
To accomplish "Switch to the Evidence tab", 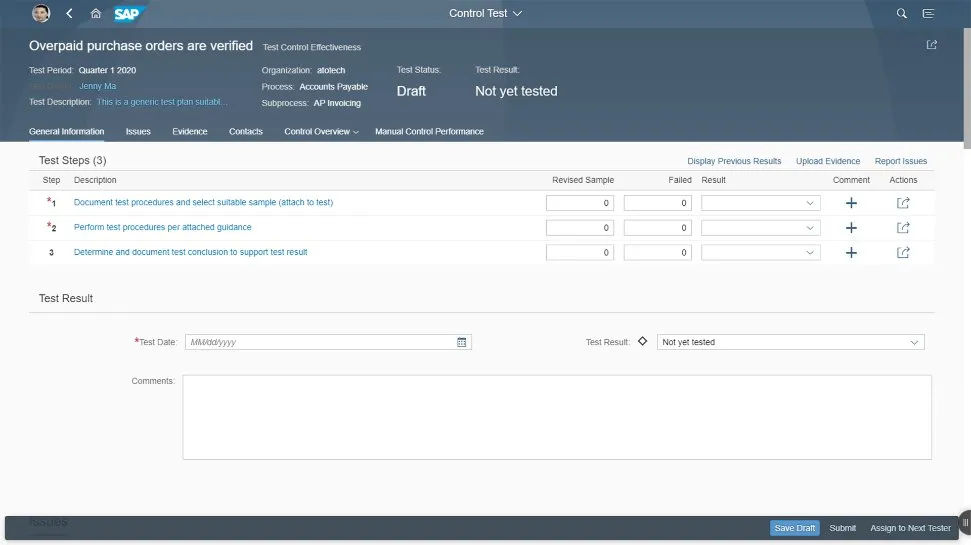I will (x=190, y=132).
